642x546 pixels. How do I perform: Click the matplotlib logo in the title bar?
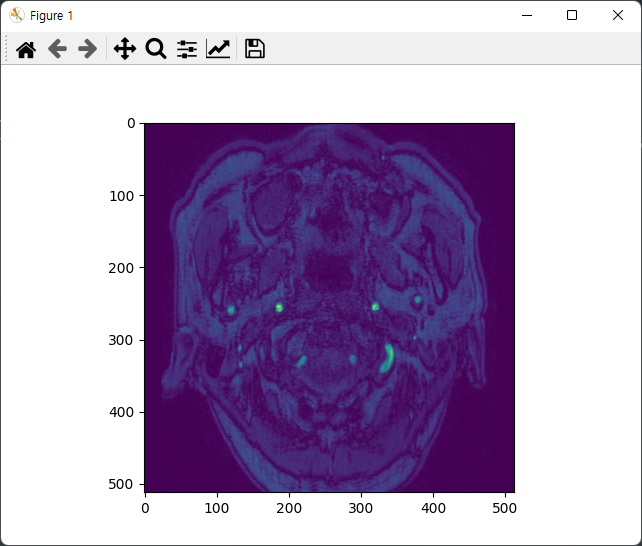tap(17, 16)
